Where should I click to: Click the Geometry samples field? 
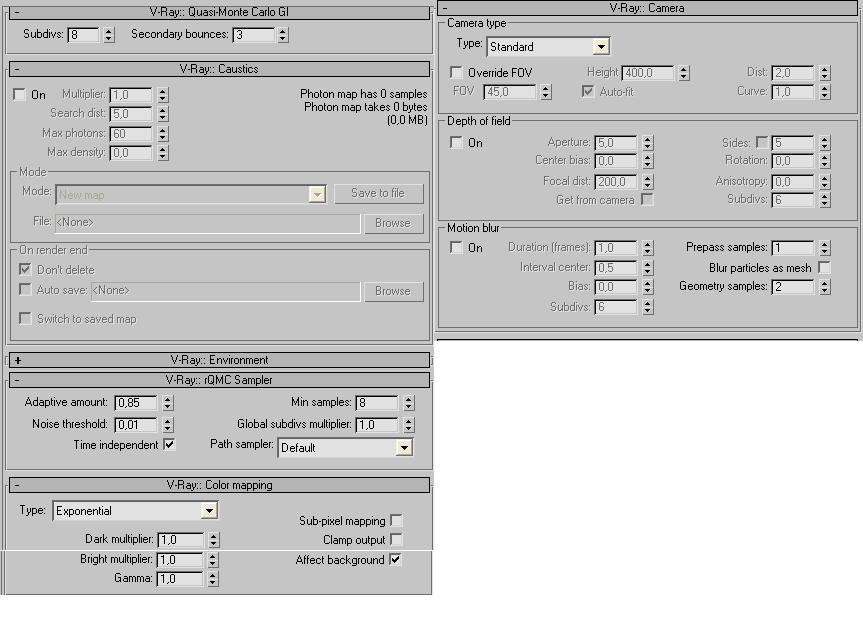click(793, 287)
